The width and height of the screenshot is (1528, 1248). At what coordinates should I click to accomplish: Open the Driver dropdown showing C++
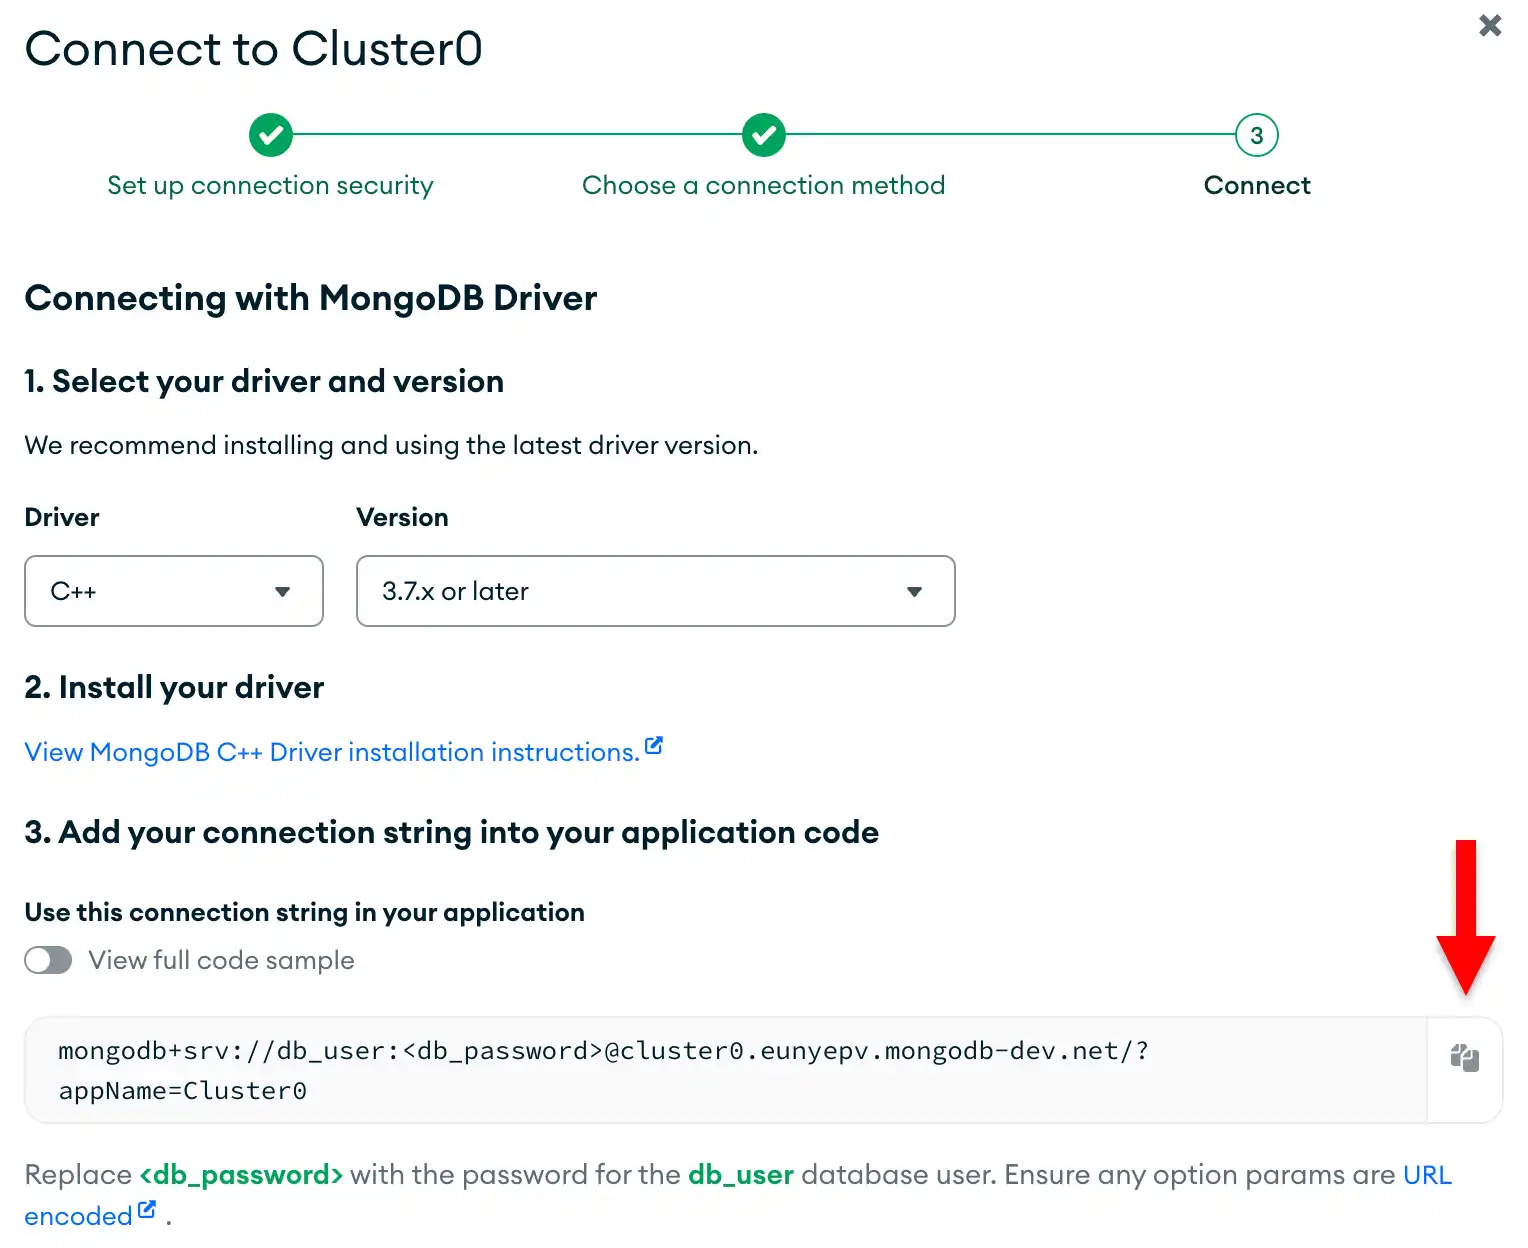tap(173, 591)
